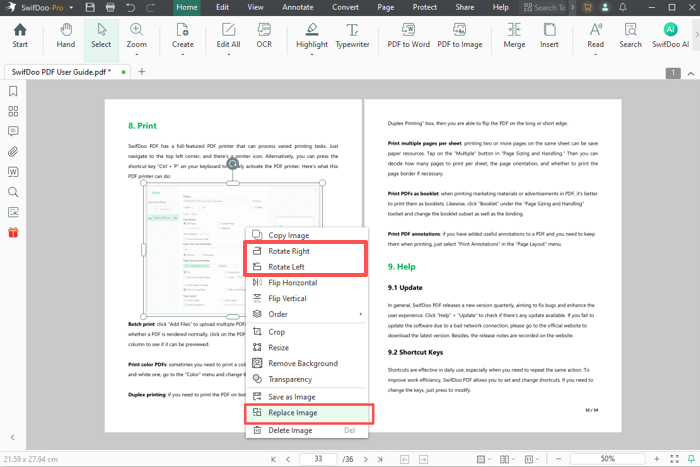
Task: Switch to the Protect tab
Action: 425,7
